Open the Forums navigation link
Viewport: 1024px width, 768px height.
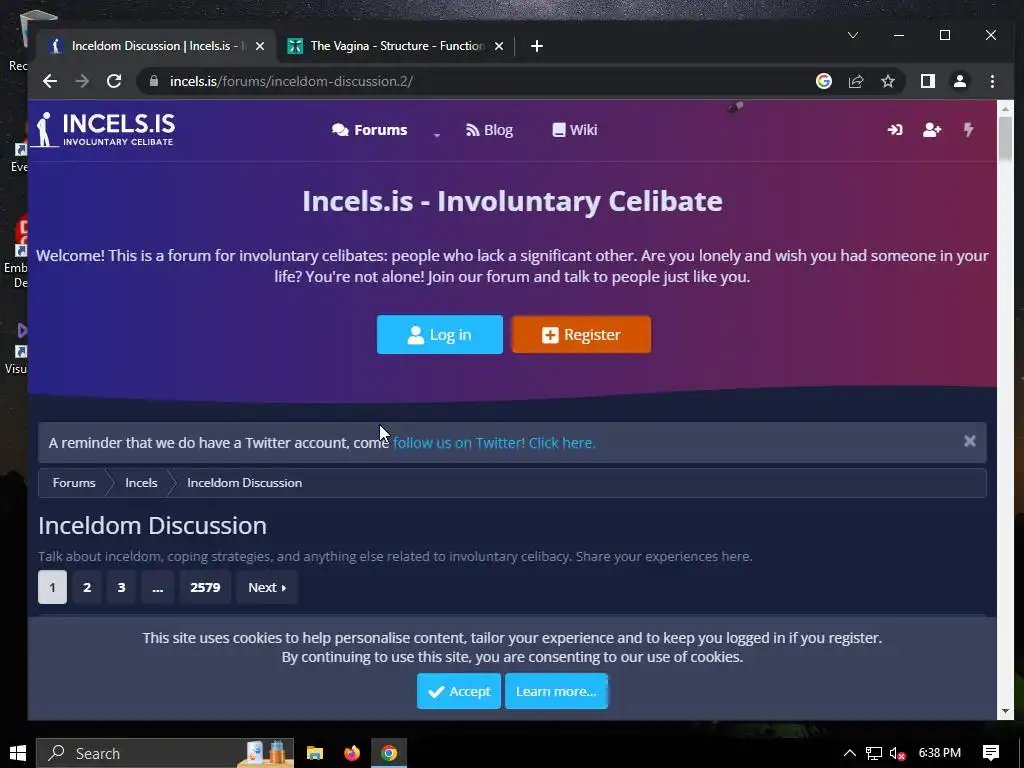(x=370, y=130)
